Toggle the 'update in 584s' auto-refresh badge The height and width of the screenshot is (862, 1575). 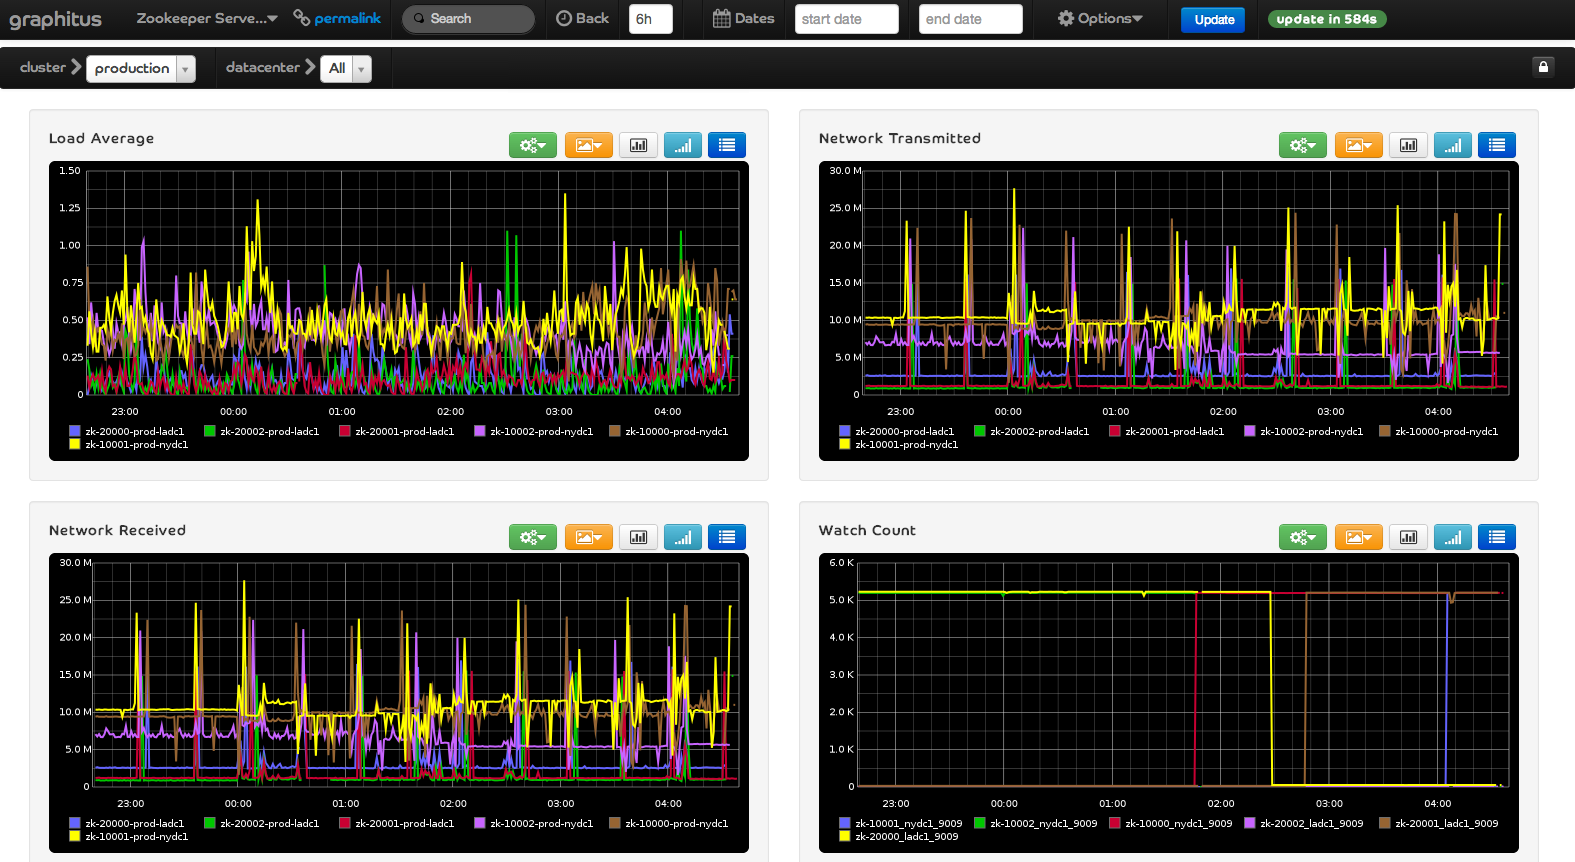pos(1327,19)
